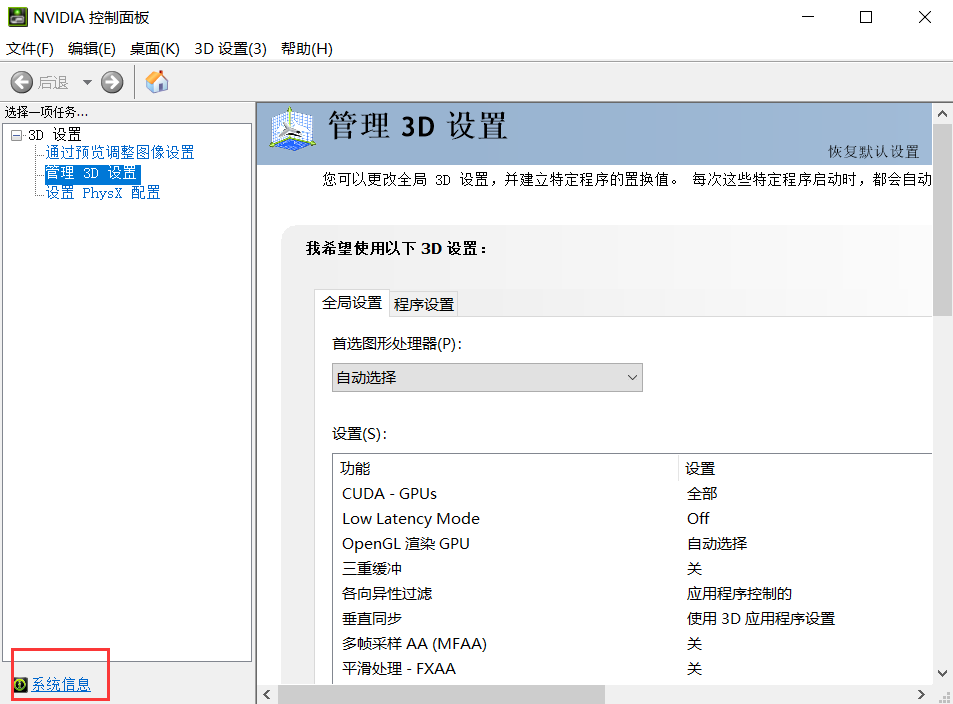953x704 pixels.
Task: Minimize the NVIDIA 控制面板 window
Action: coord(808,17)
